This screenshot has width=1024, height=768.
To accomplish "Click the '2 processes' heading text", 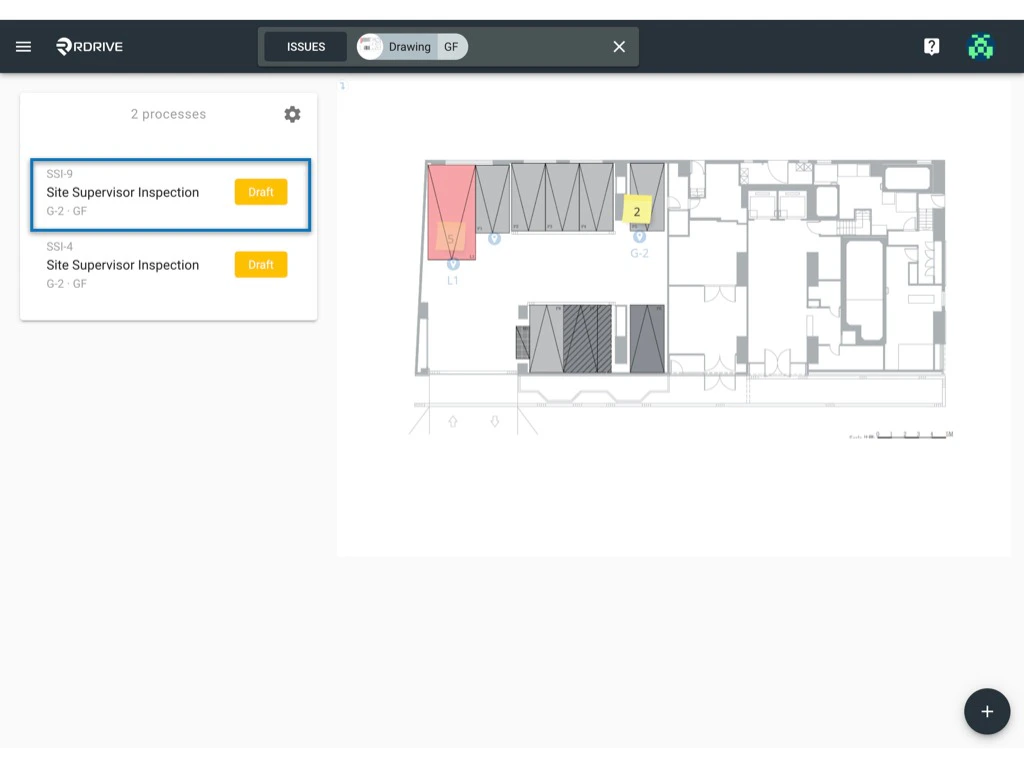I will coord(168,114).
